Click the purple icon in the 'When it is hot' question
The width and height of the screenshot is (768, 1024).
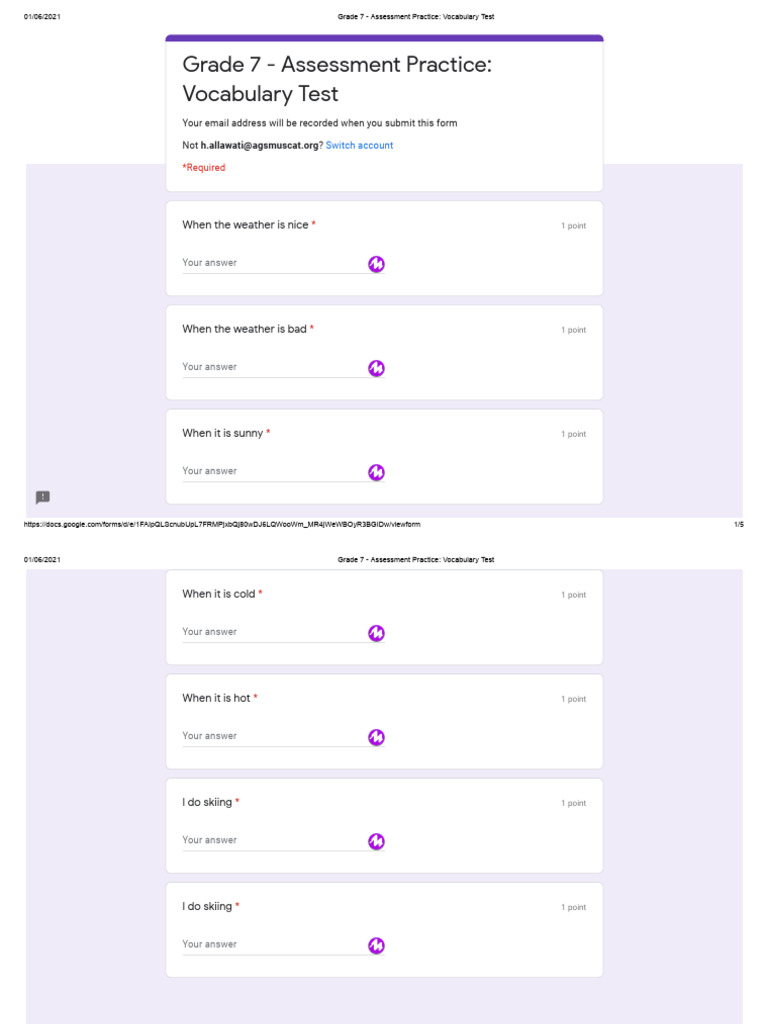pyautogui.click(x=376, y=737)
